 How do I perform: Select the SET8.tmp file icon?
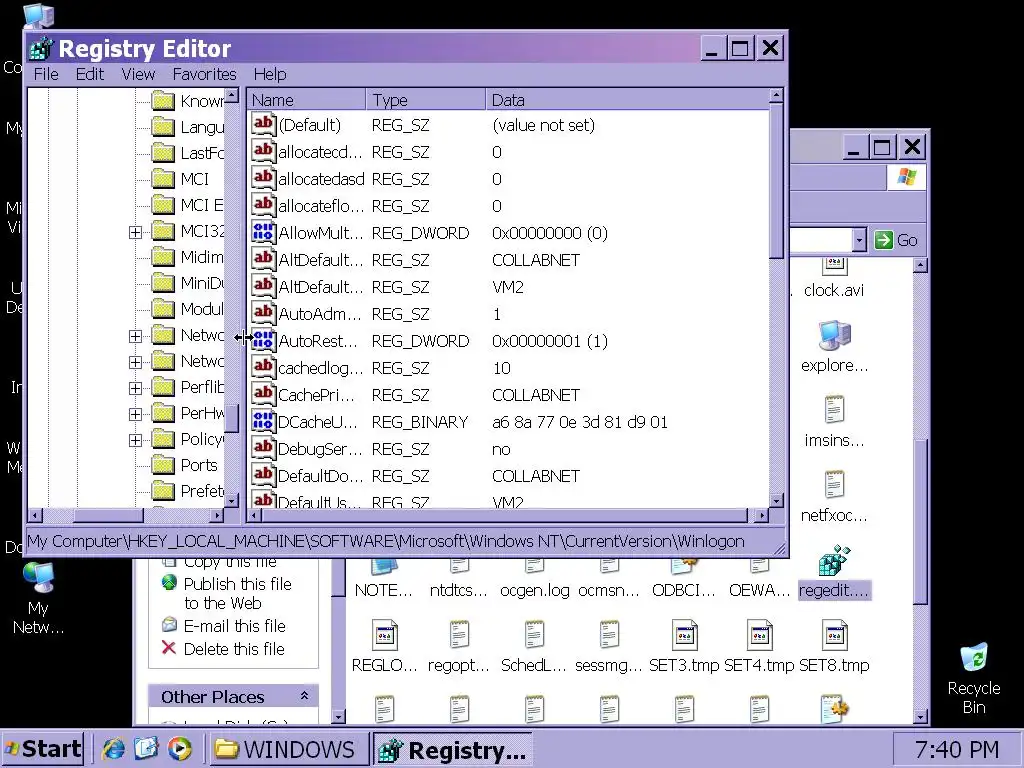tap(834, 635)
